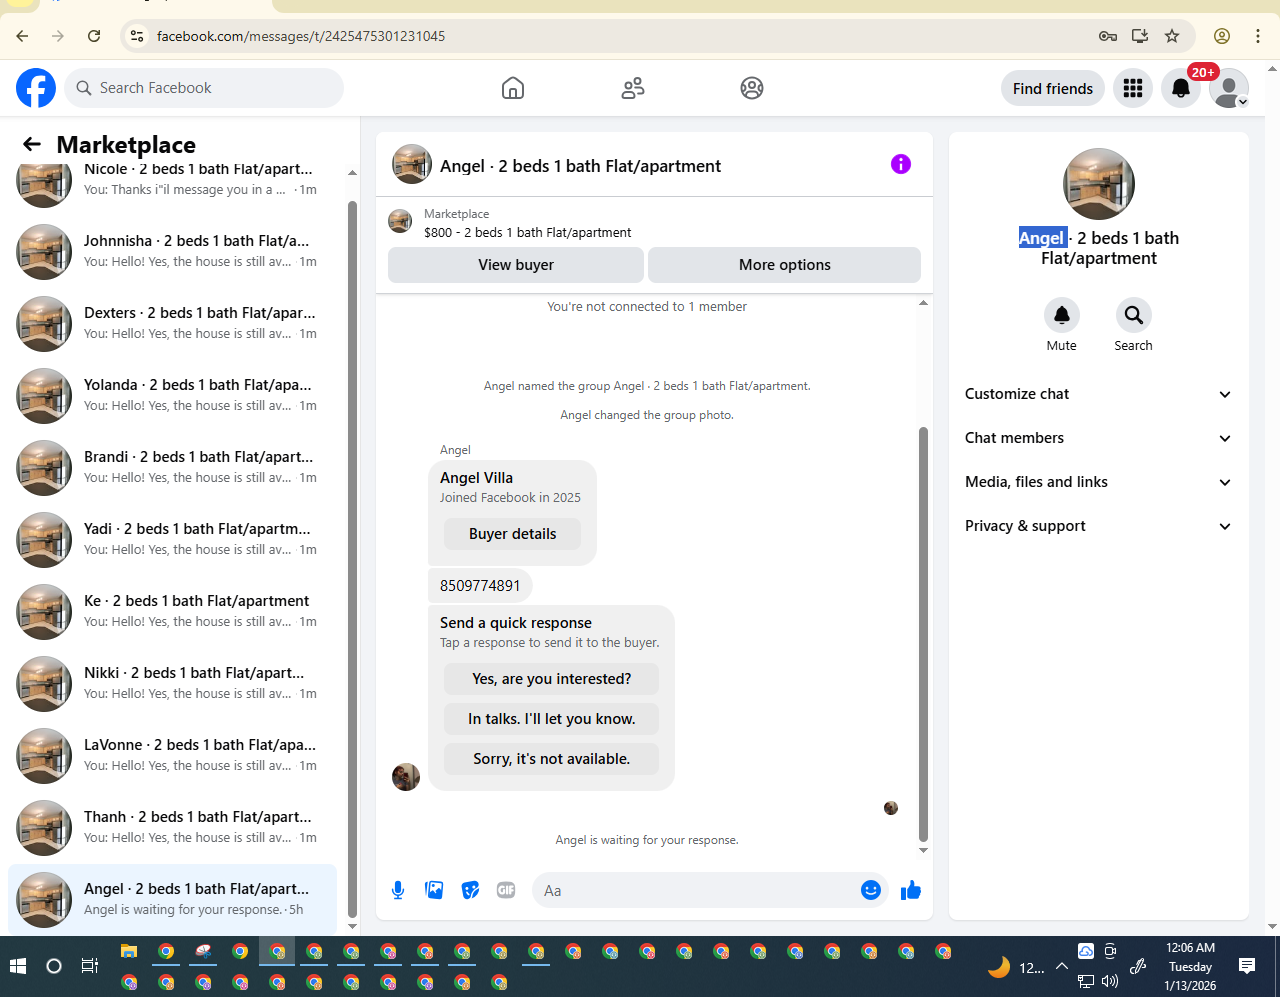
Task: Click the View buyer button
Action: [516, 265]
